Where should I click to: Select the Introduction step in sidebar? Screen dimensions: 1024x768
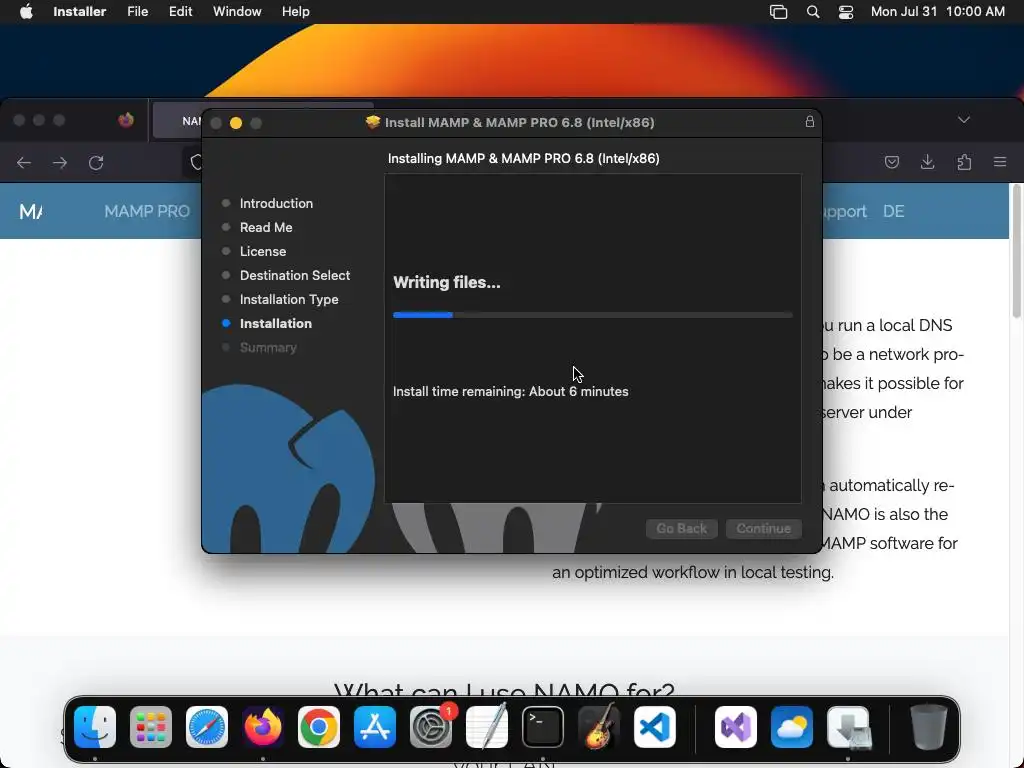276,204
